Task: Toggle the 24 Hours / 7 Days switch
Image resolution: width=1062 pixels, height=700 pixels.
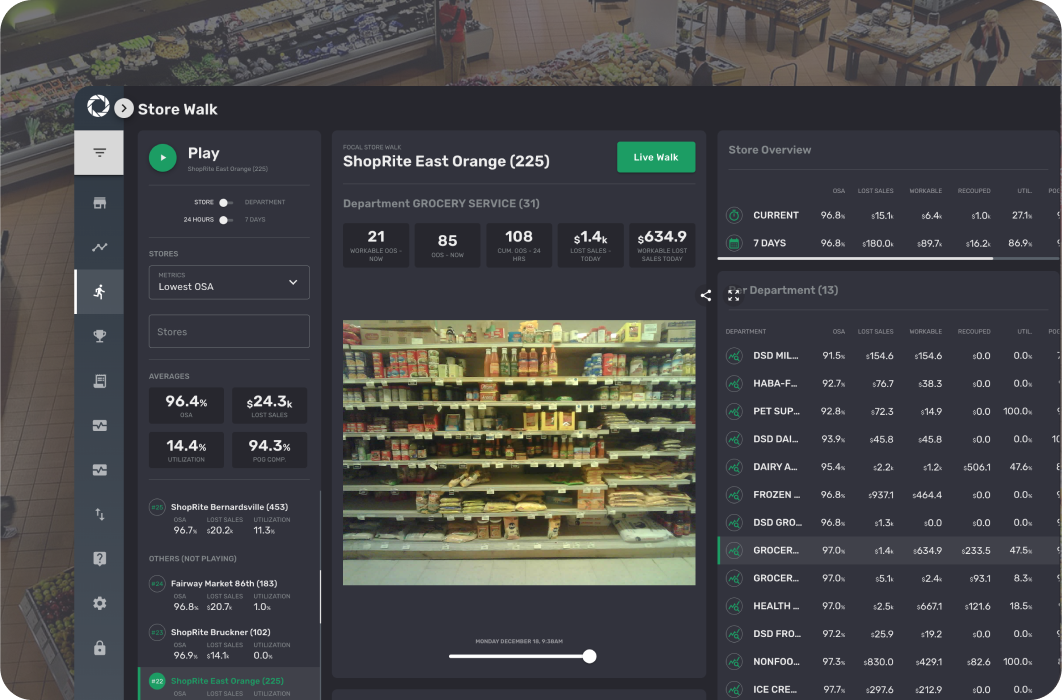Action: pos(225,220)
